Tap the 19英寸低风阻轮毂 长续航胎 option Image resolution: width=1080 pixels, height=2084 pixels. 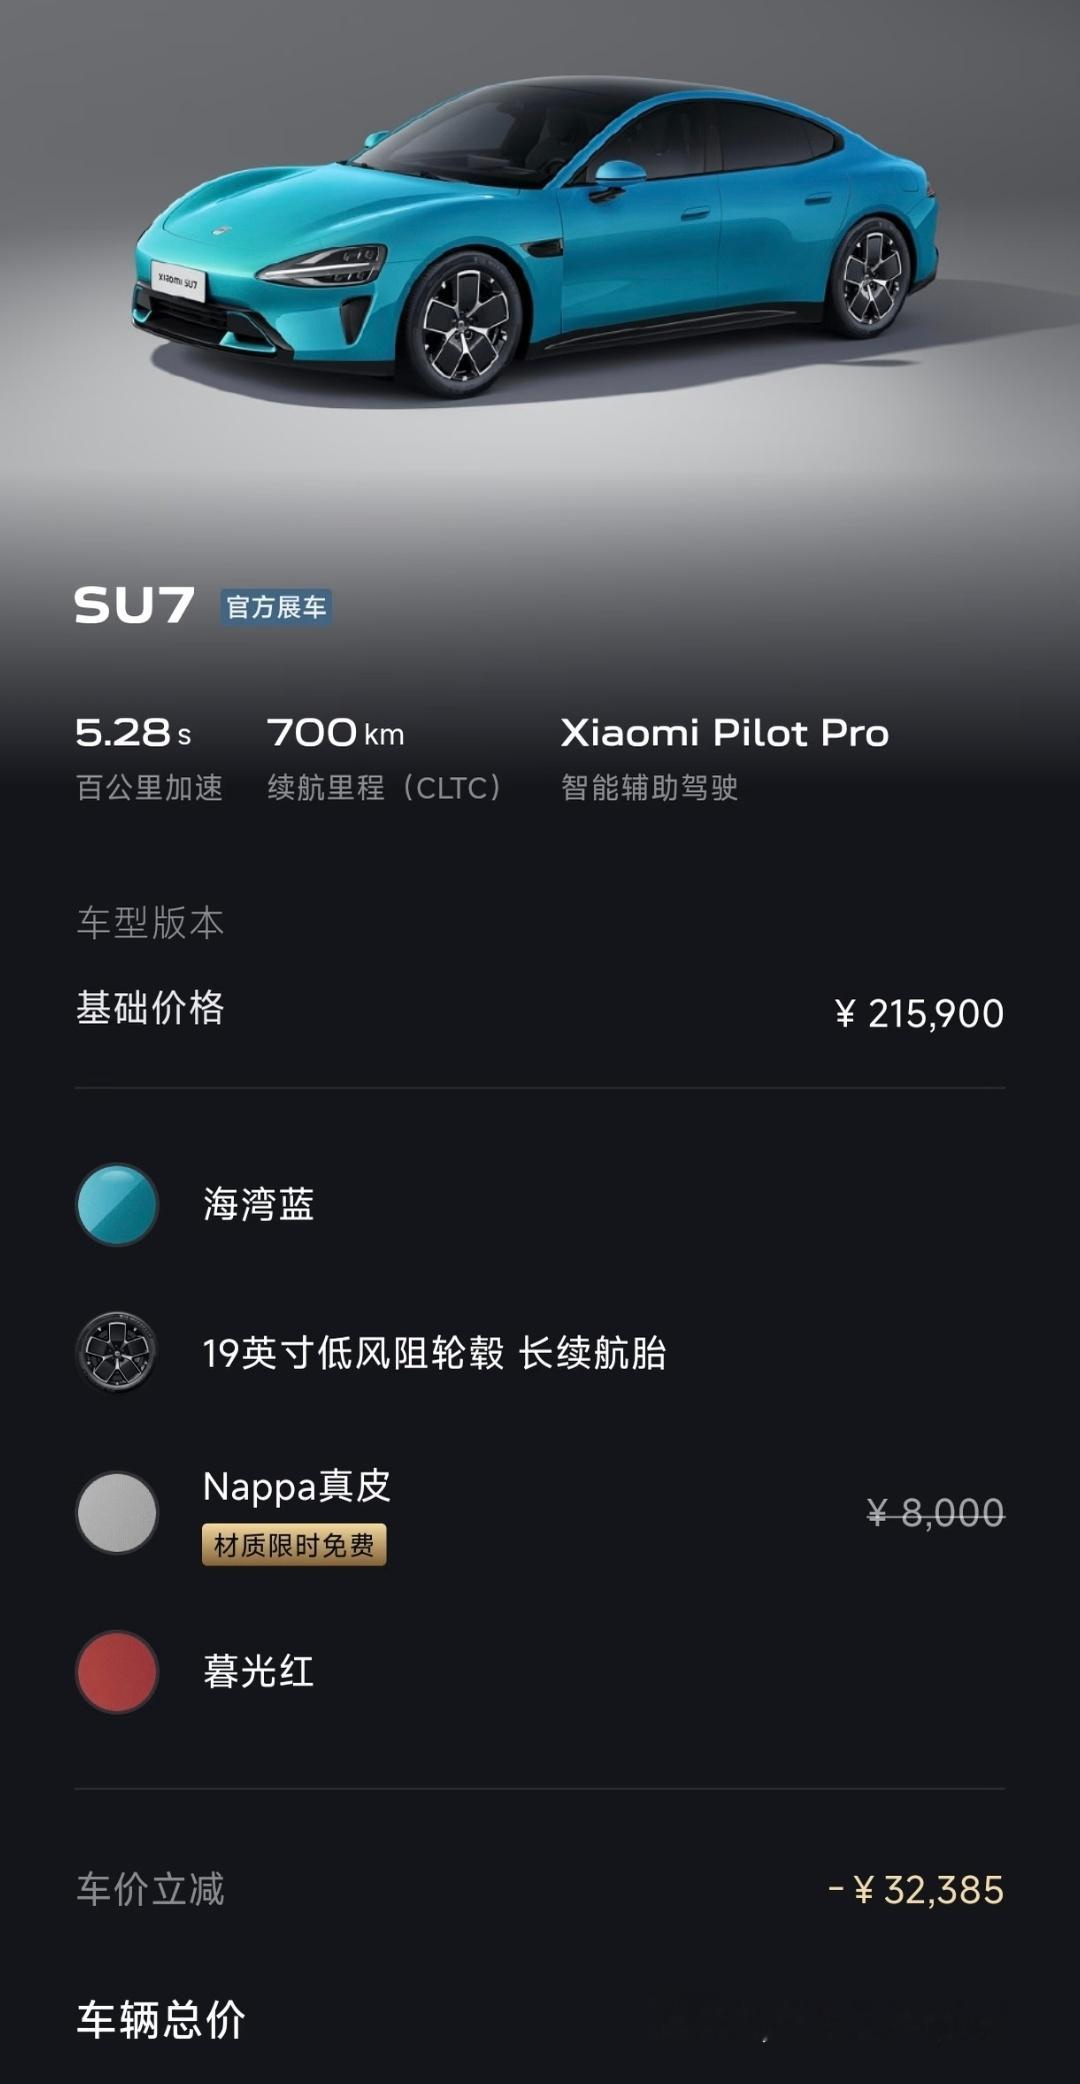(x=434, y=1353)
